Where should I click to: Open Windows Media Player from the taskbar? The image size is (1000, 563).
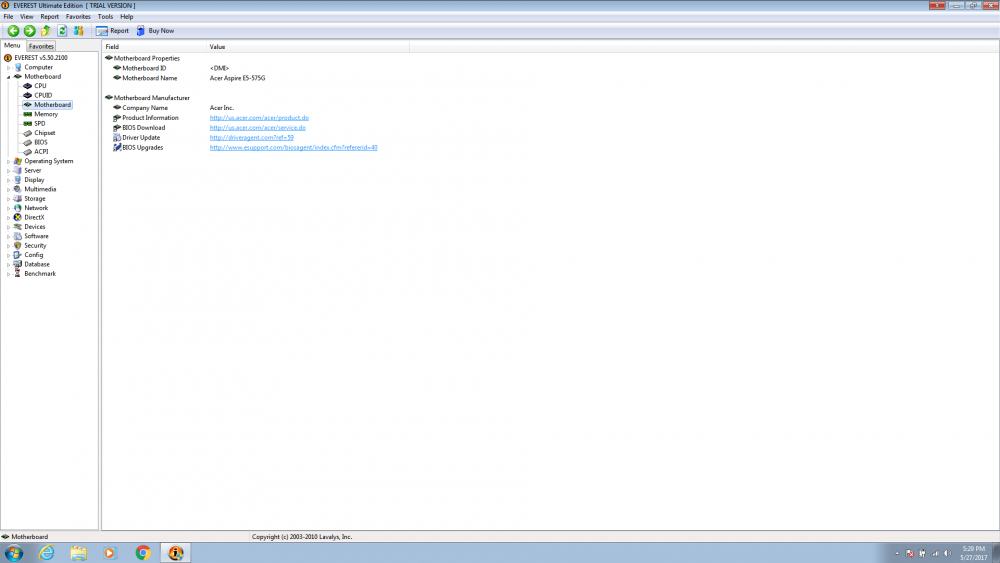point(110,553)
